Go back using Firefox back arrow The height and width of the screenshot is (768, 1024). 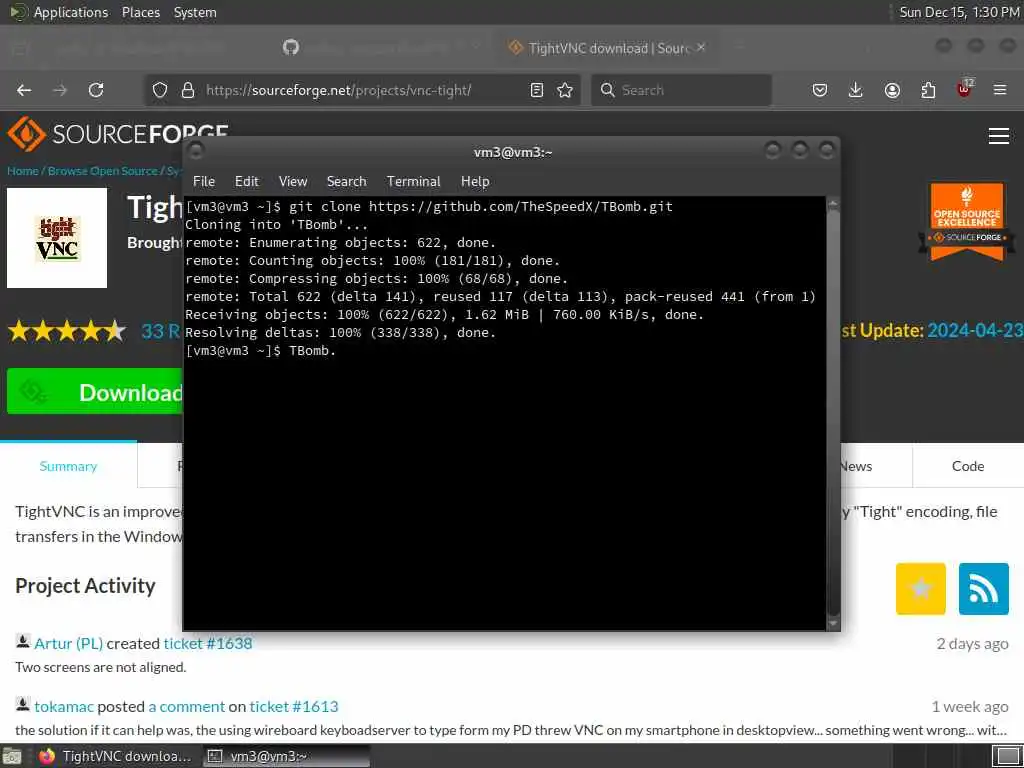point(24,90)
